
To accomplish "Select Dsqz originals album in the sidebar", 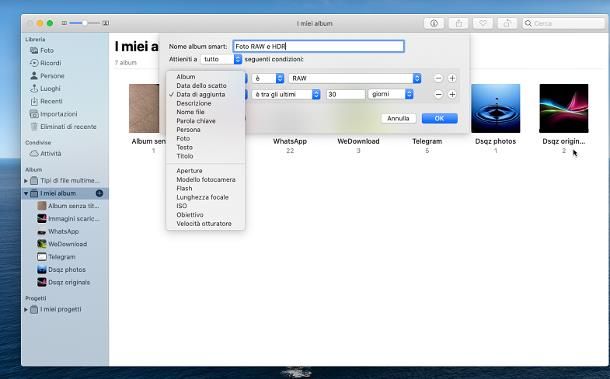I will [x=68, y=282].
